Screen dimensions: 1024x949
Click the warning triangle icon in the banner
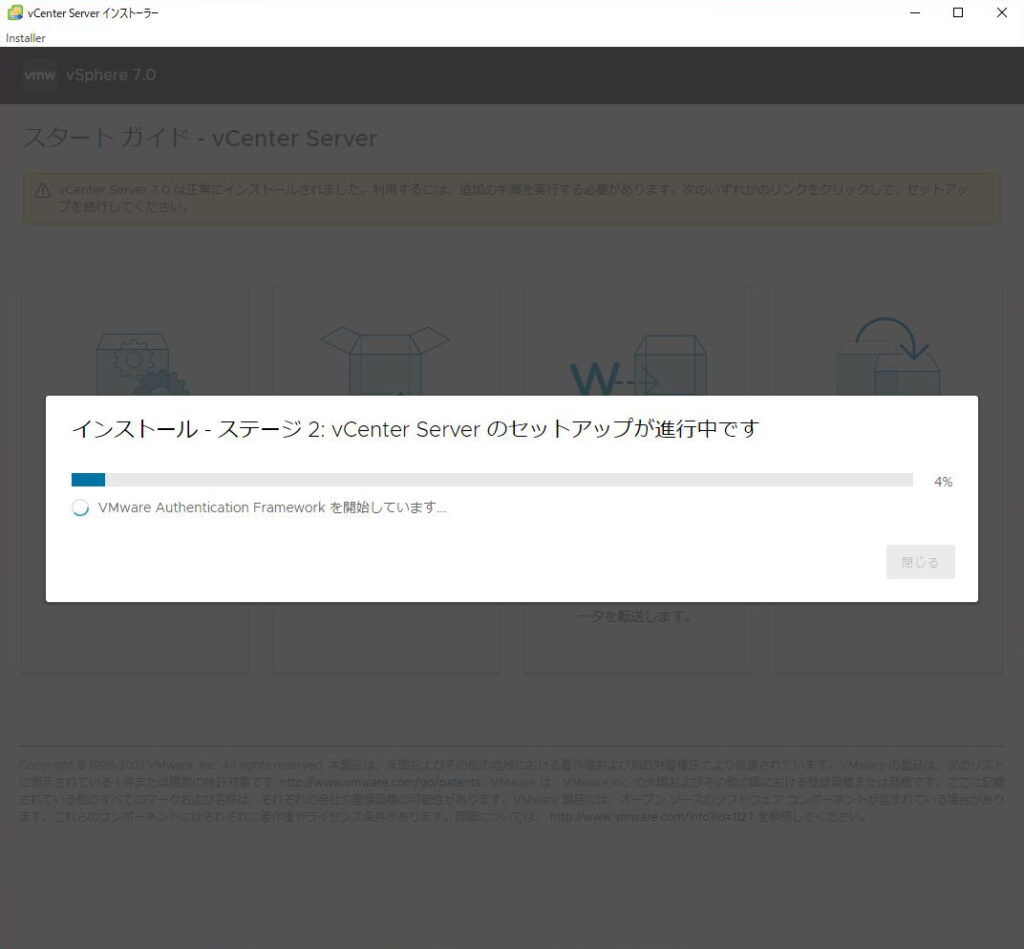coord(43,191)
